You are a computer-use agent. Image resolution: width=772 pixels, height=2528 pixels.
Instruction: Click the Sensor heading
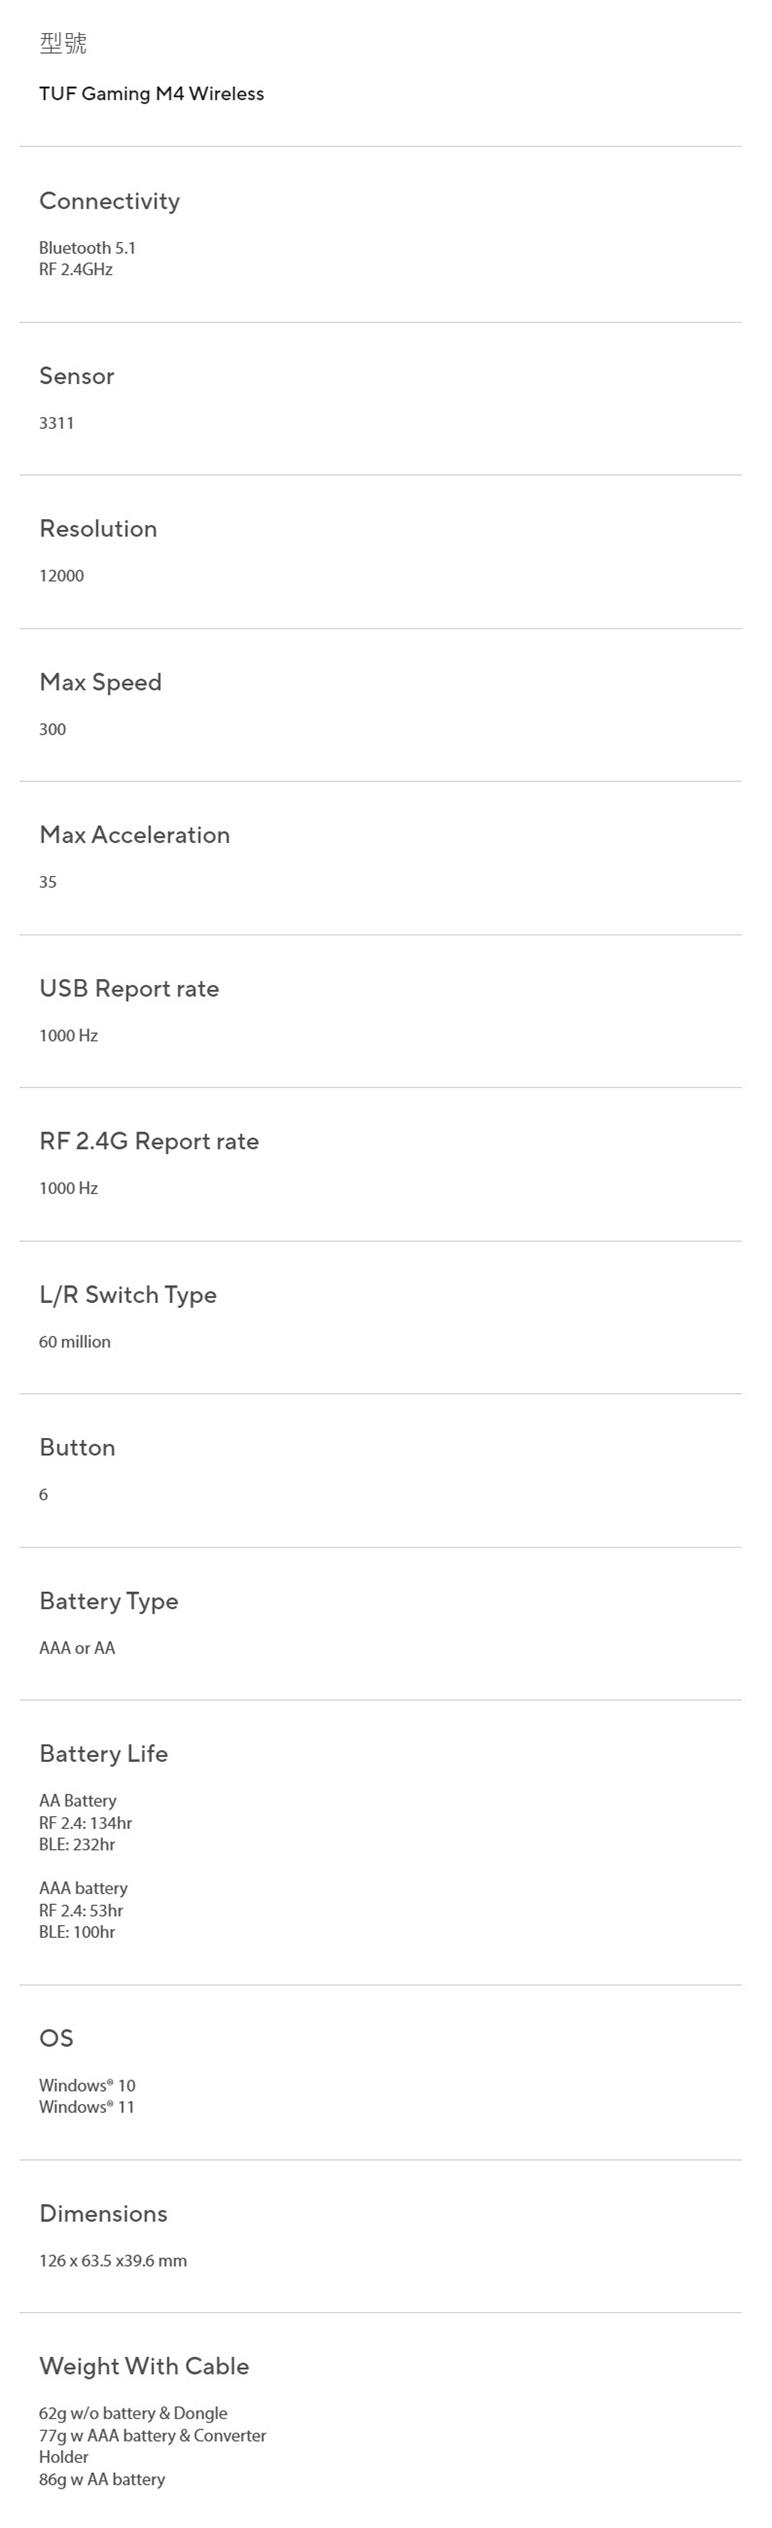76,376
